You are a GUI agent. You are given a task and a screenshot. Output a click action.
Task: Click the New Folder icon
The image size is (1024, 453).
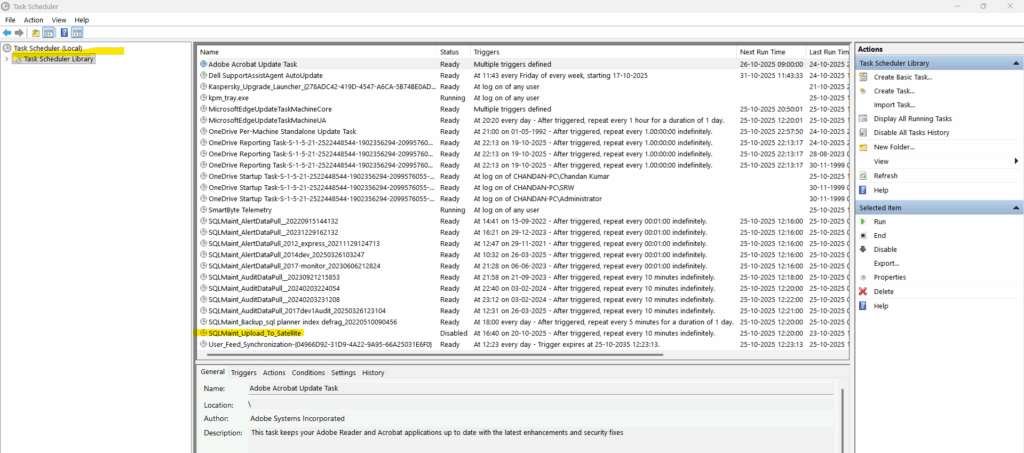coord(863,147)
